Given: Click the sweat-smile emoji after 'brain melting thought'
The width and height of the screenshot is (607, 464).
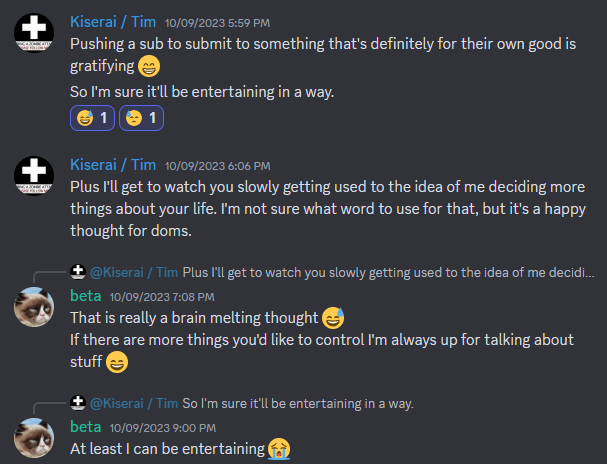Looking at the screenshot, I should pos(333,318).
